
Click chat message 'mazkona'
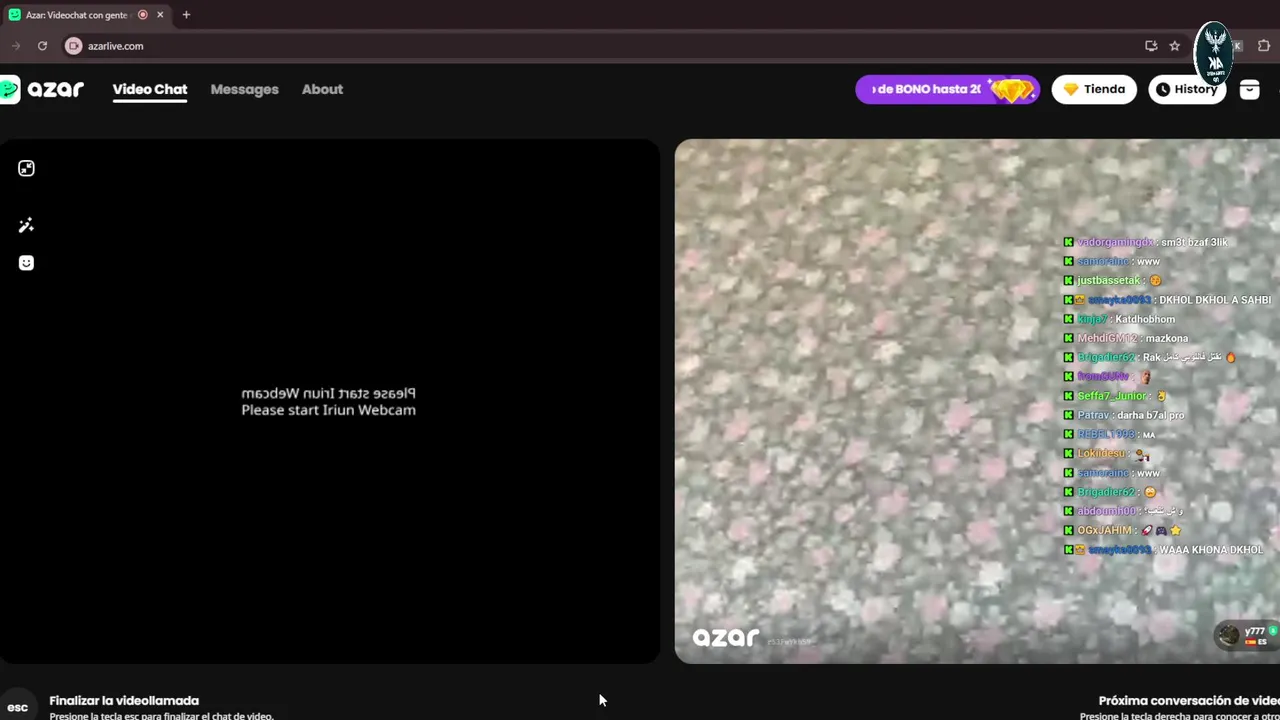(1167, 338)
